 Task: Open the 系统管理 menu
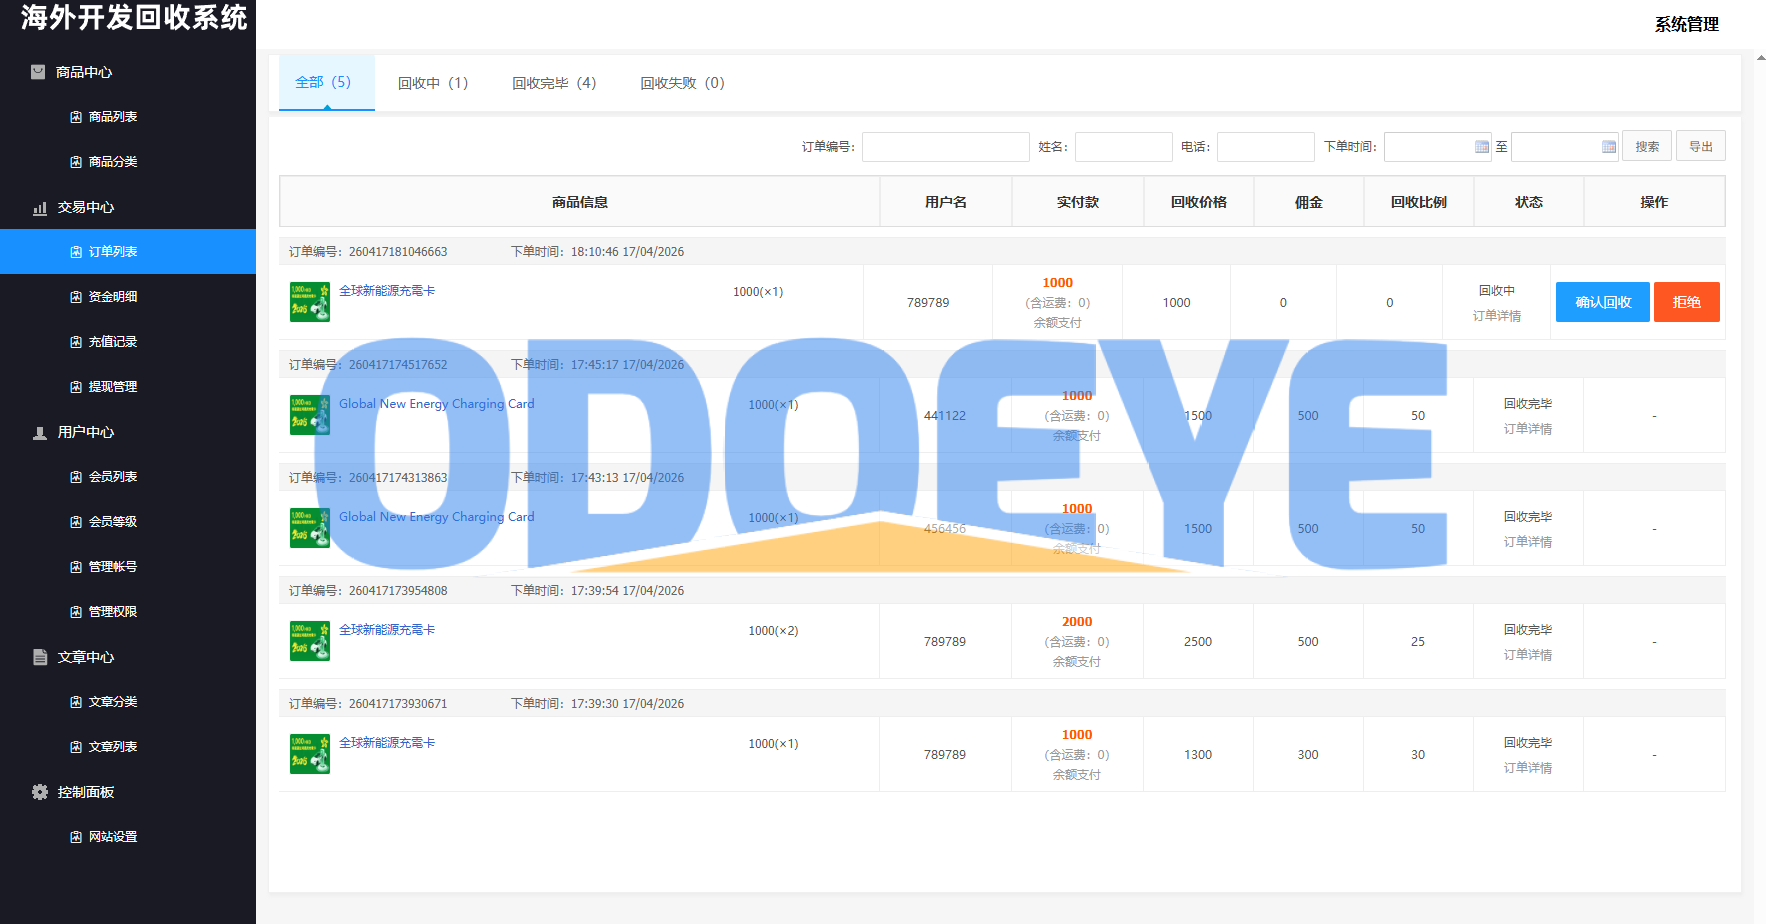pos(1686,24)
